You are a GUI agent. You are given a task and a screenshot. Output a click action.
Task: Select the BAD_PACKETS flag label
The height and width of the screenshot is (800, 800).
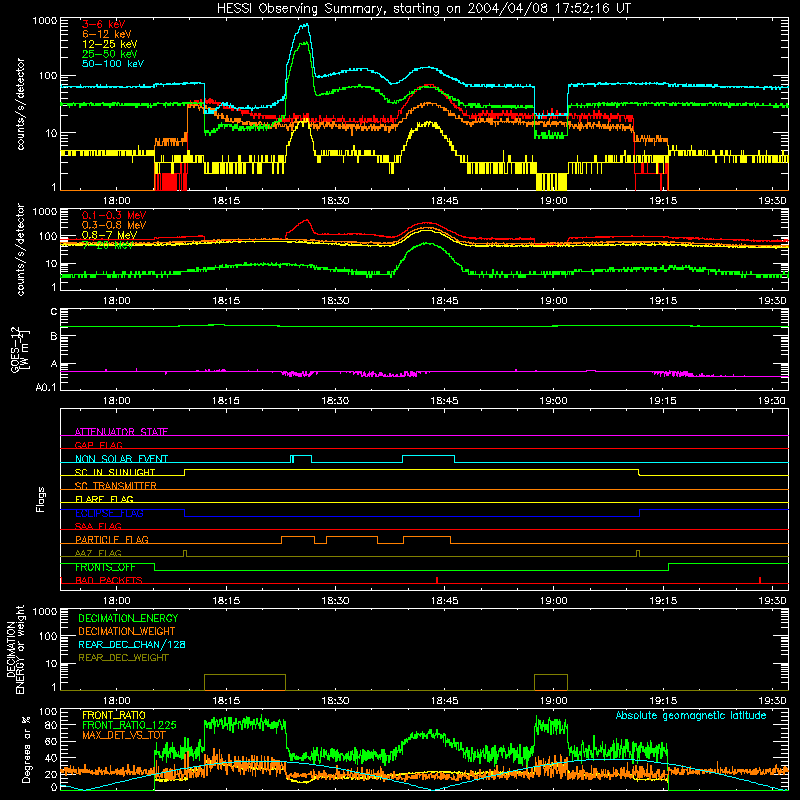pos(109,580)
